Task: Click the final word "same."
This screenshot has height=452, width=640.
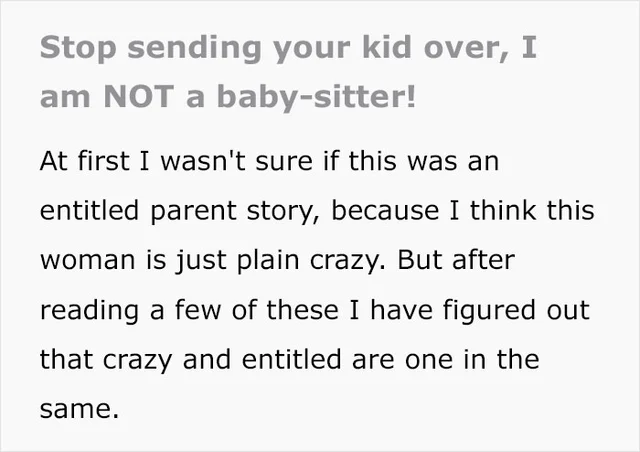Action: click(79, 406)
